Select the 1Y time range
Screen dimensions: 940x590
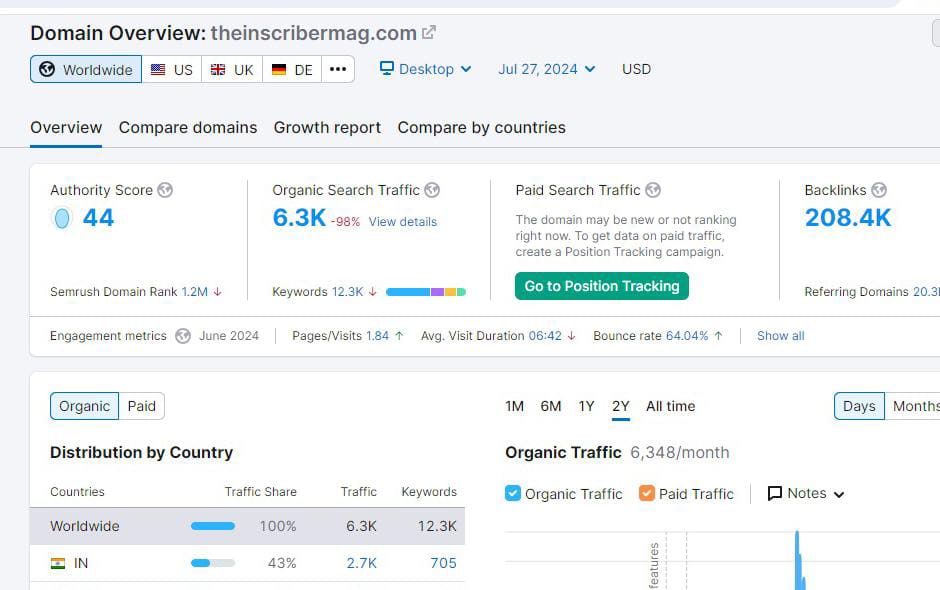(586, 407)
